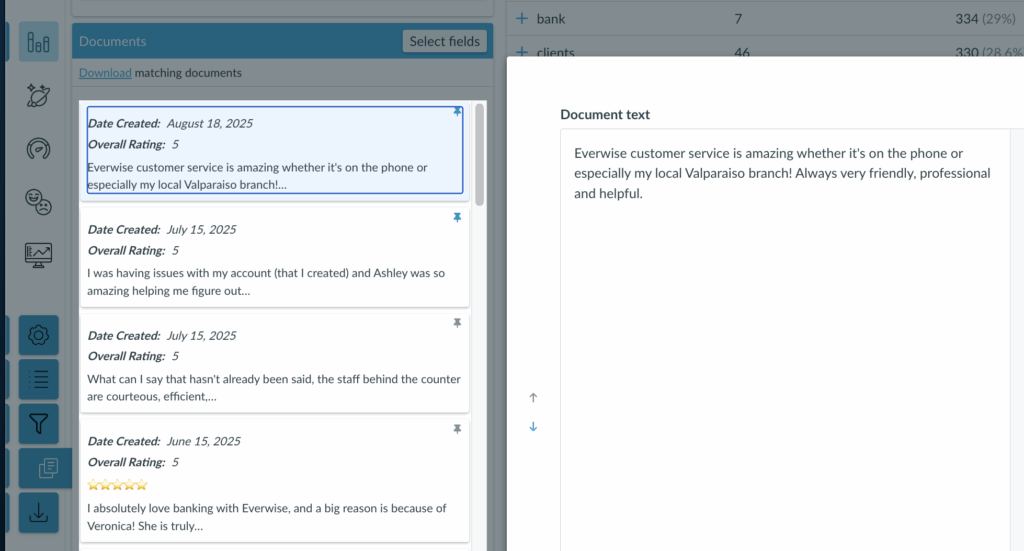
Task: Click the monitor trend chart icon
Action: coord(39,255)
